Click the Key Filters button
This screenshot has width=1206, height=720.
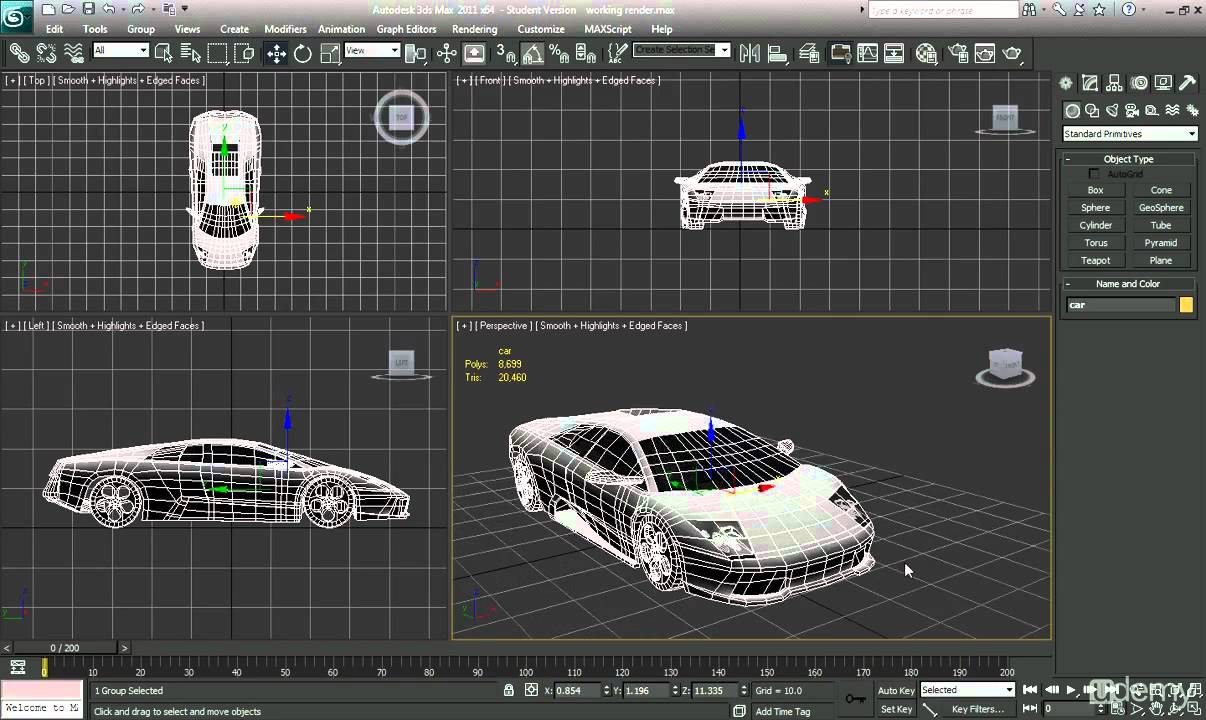coord(977,709)
